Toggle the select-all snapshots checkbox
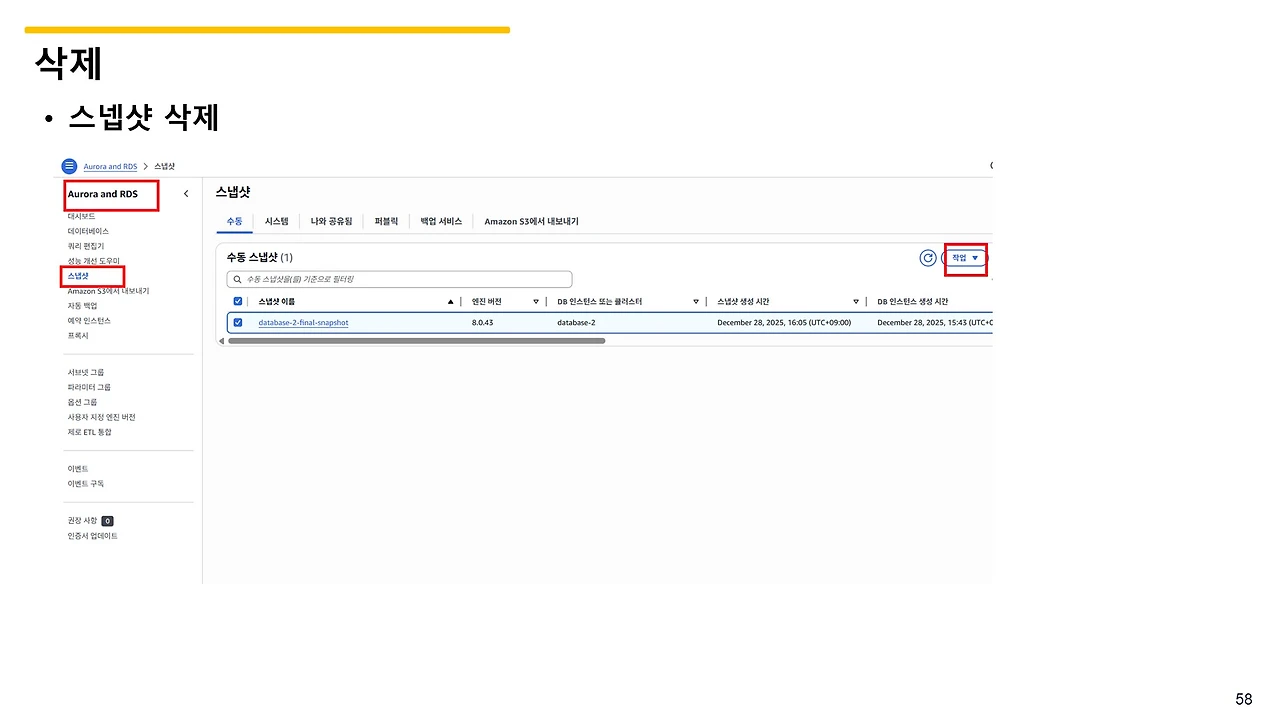 (x=238, y=301)
